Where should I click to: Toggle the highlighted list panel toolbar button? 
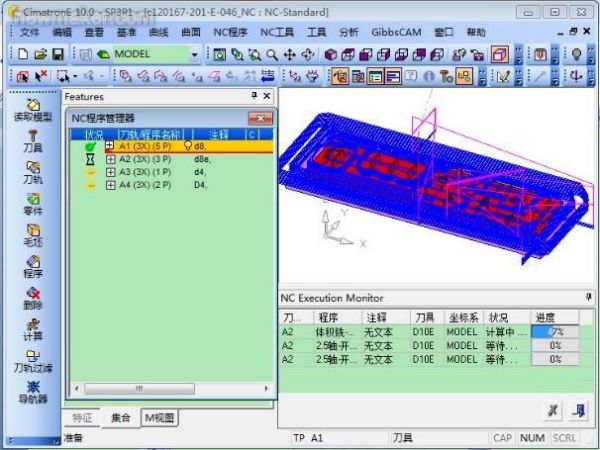tap(375, 76)
